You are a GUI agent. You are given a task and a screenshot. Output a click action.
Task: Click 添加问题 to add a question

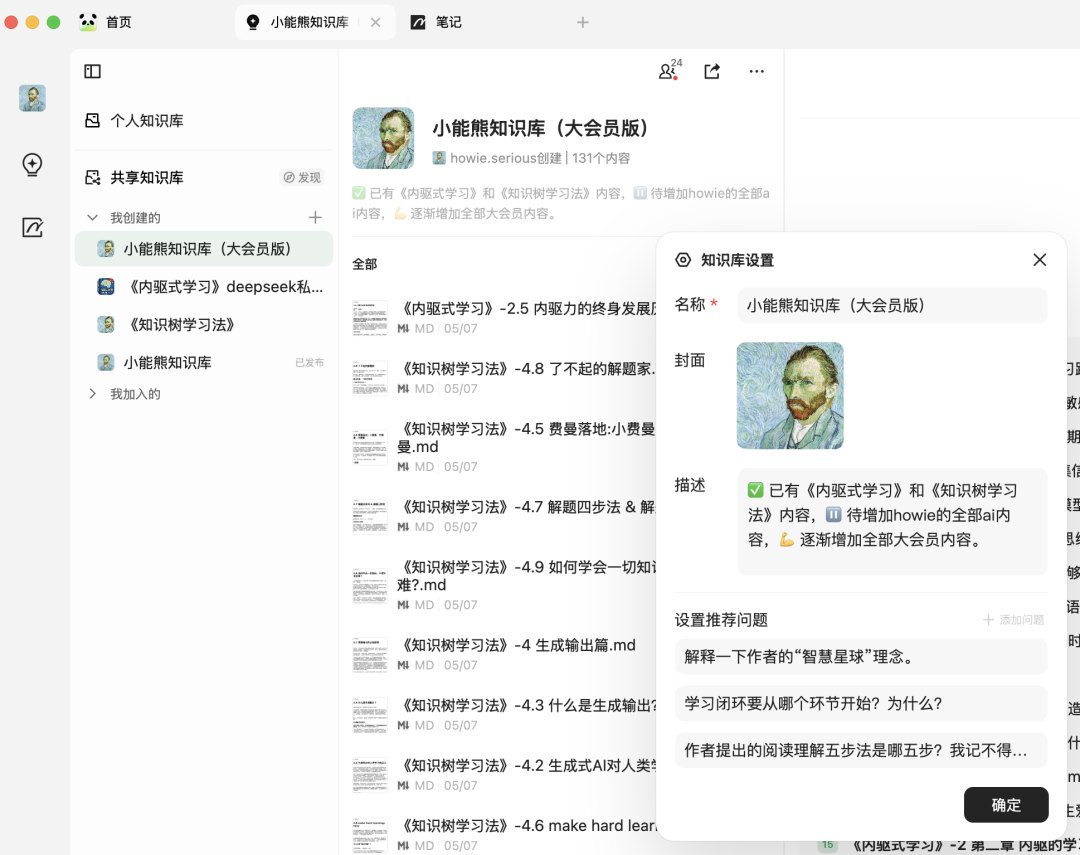pyautogui.click(x=1013, y=620)
